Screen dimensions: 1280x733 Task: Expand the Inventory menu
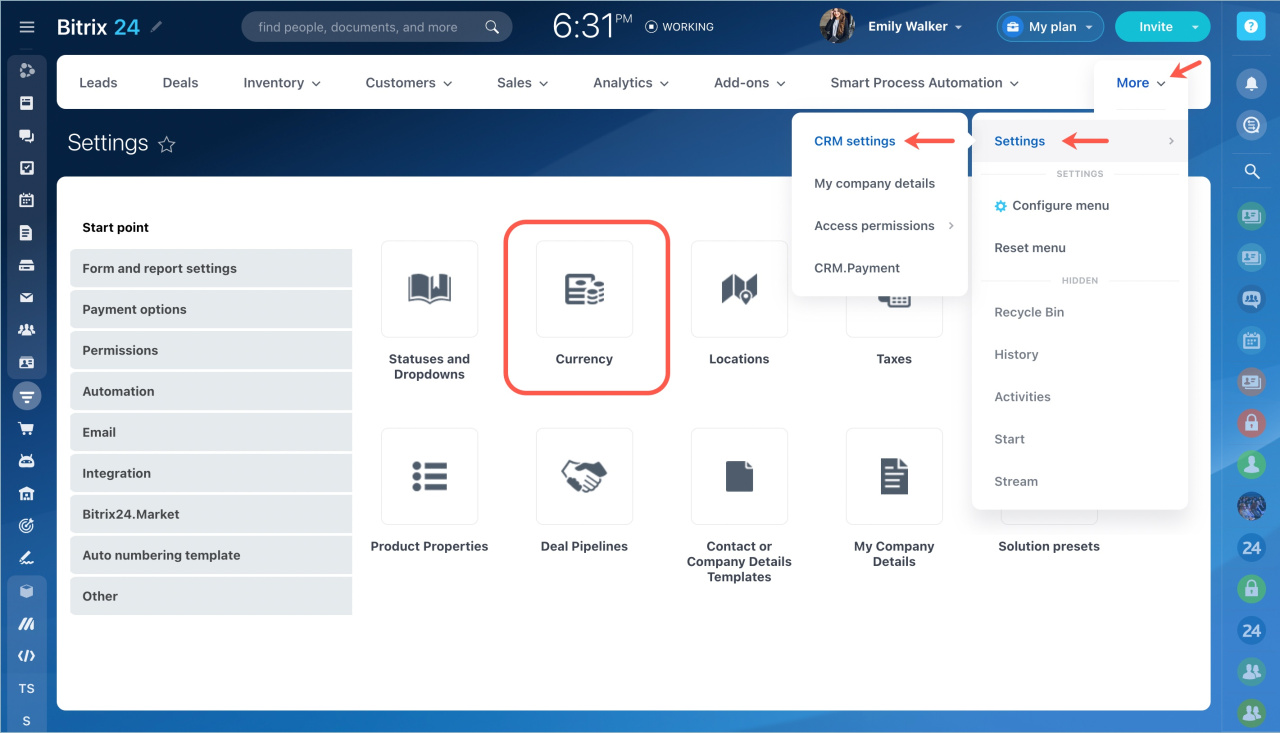[282, 83]
